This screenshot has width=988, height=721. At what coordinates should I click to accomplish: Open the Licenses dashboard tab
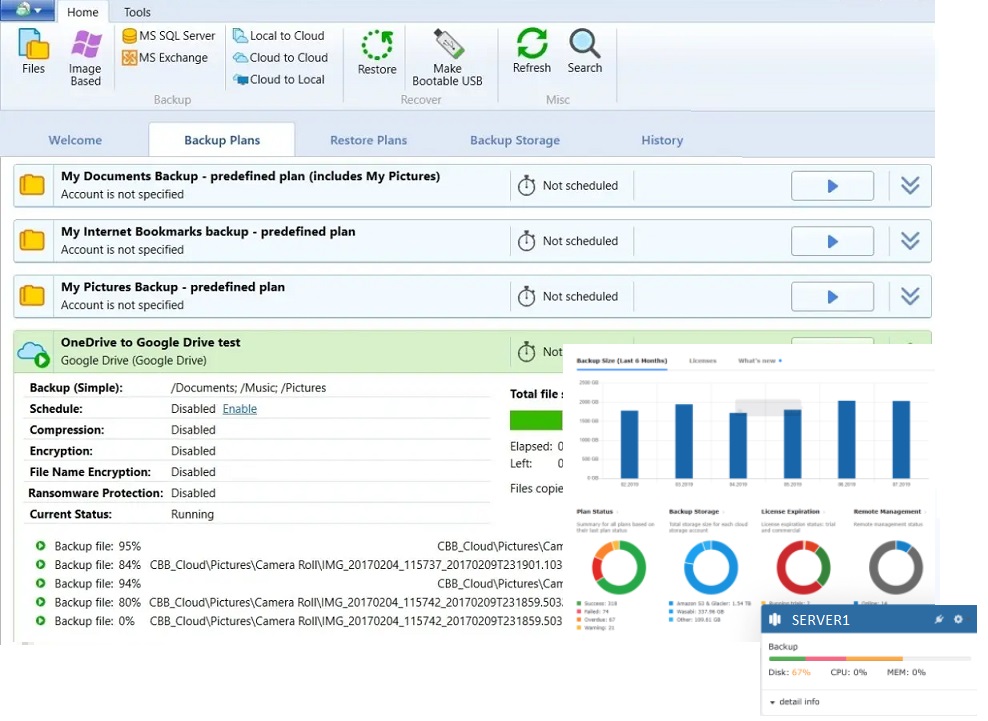(703, 361)
